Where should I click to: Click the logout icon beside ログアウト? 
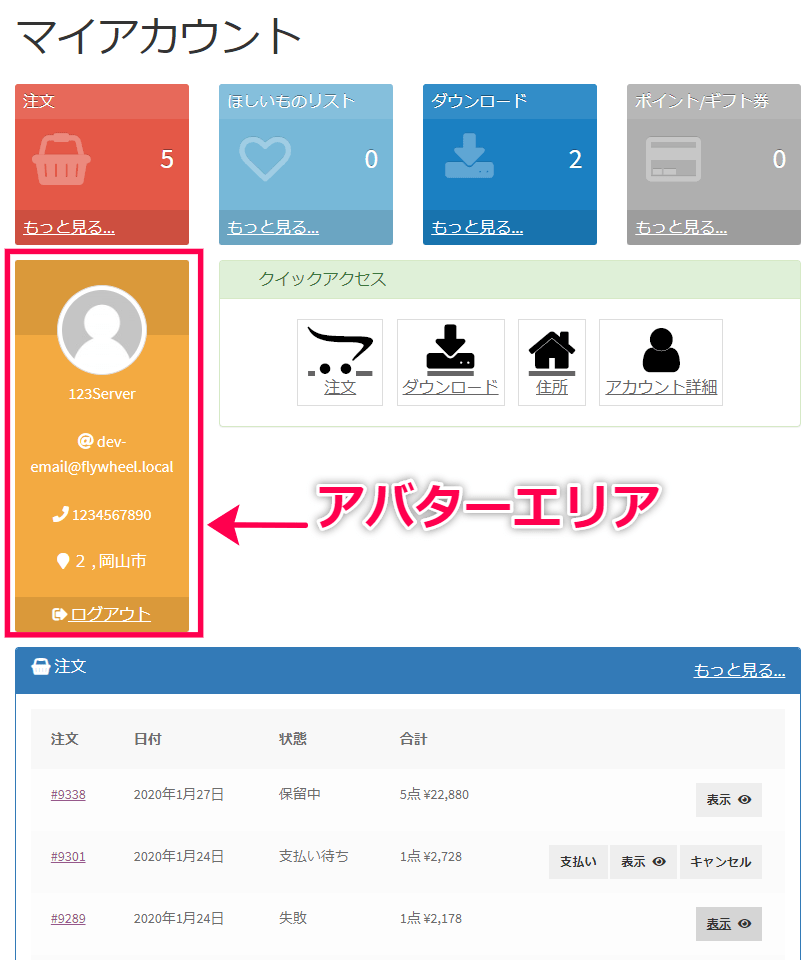(x=59, y=613)
